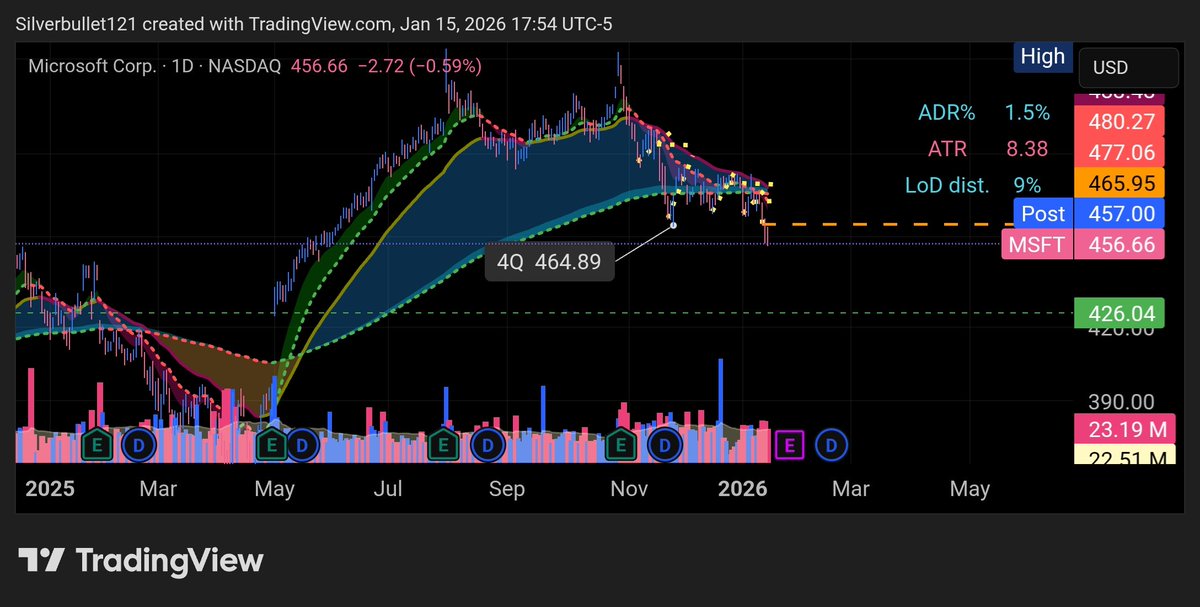The image size is (1200, 607).
Task: Open the dividend D marker right of May 2025
Action: point(302,444)
